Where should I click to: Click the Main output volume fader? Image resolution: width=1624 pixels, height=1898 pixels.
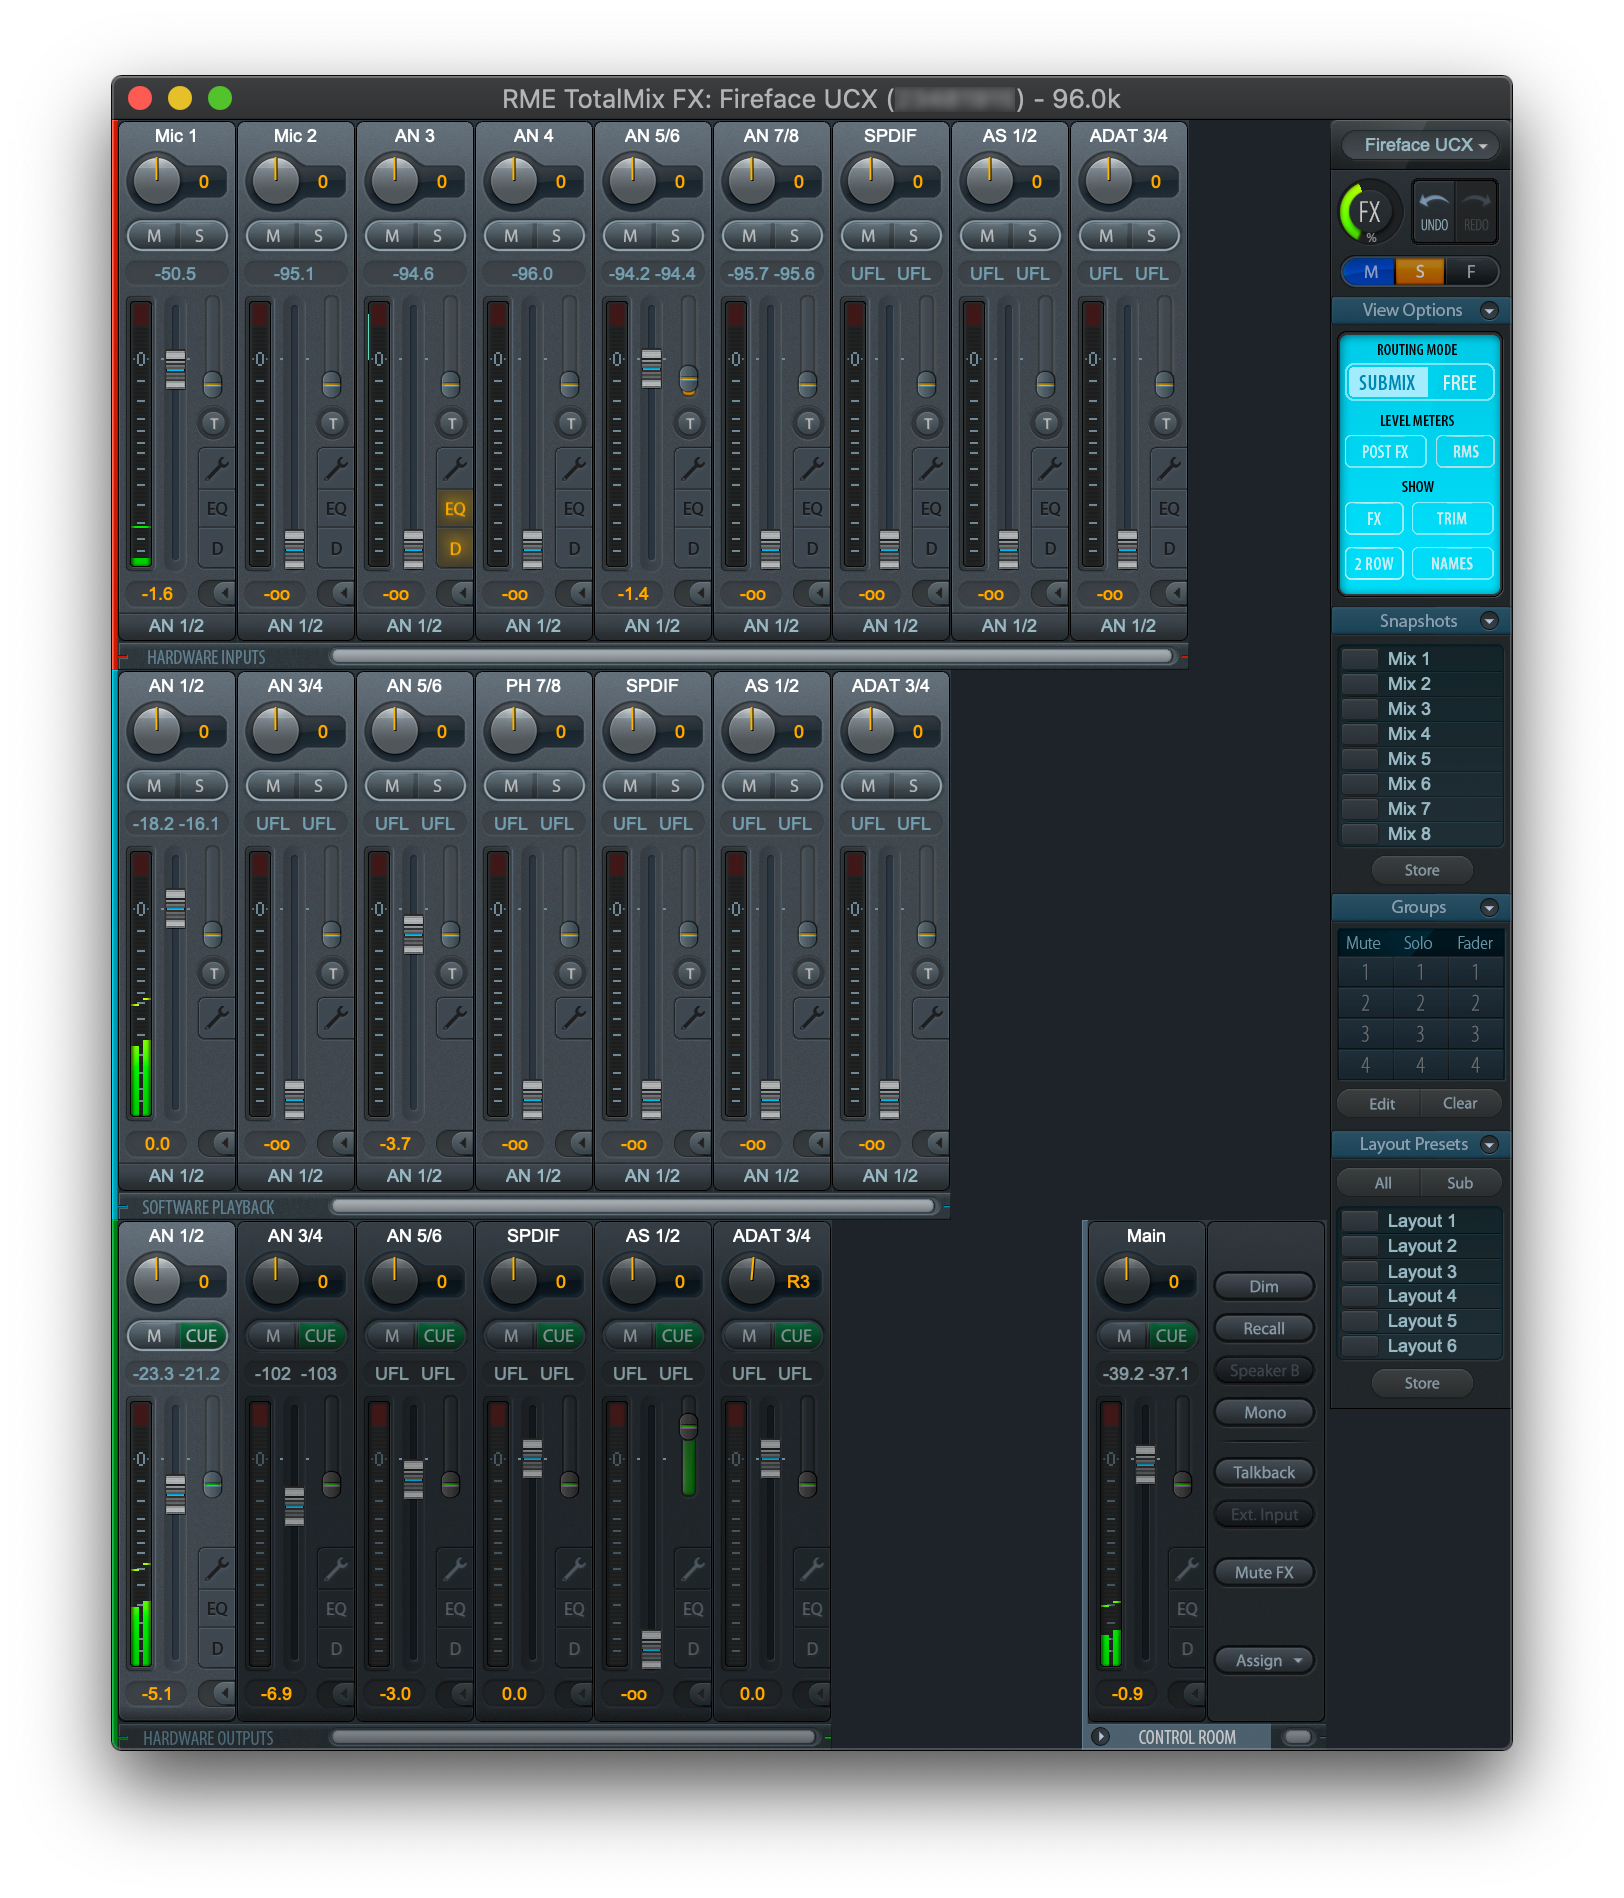click(1145, 1464)
